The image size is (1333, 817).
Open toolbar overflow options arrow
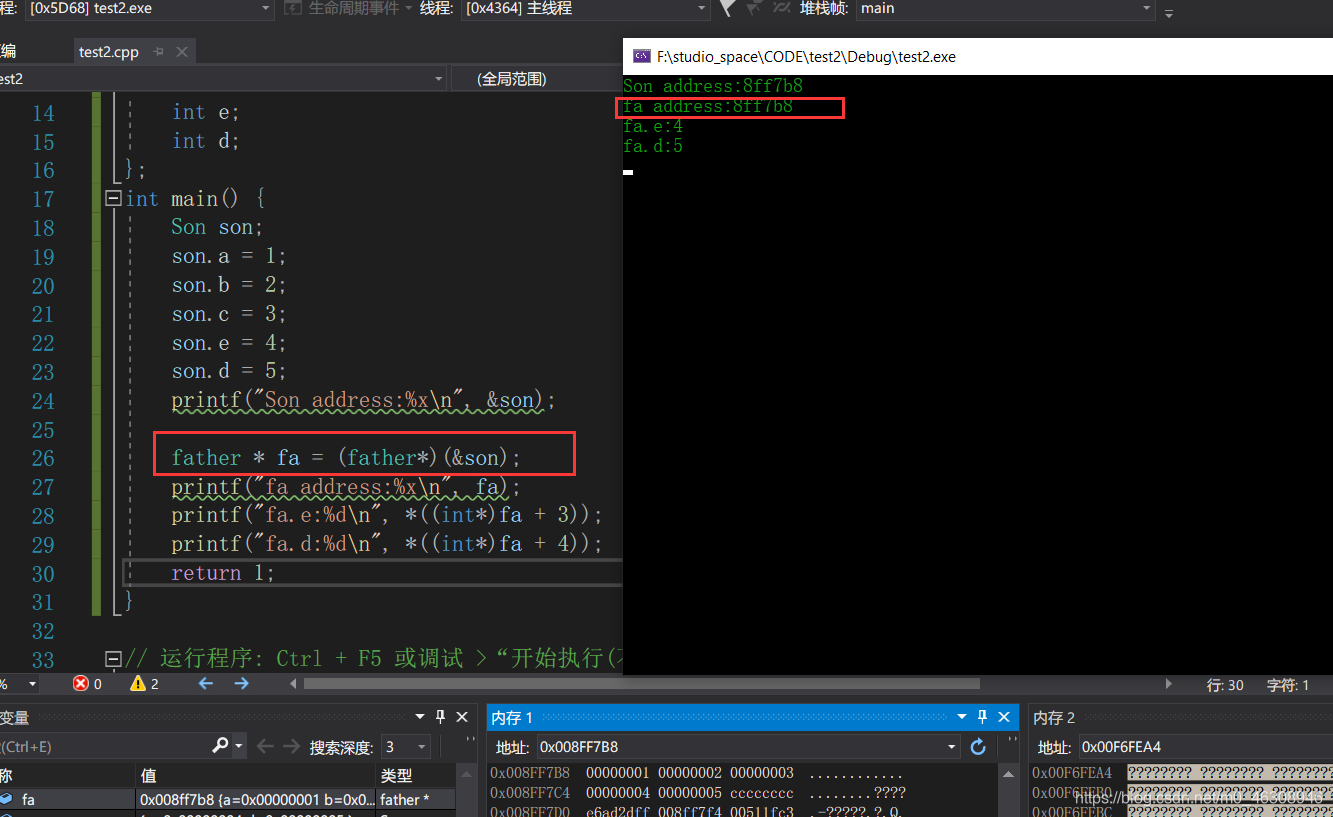pos(1168,12)
